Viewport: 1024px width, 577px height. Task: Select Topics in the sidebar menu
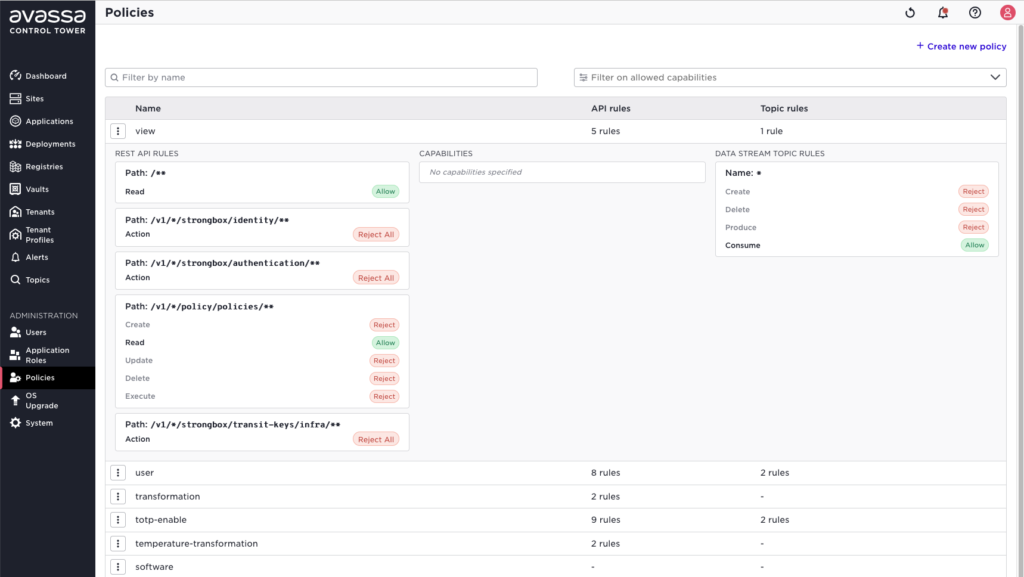(38, 280)
